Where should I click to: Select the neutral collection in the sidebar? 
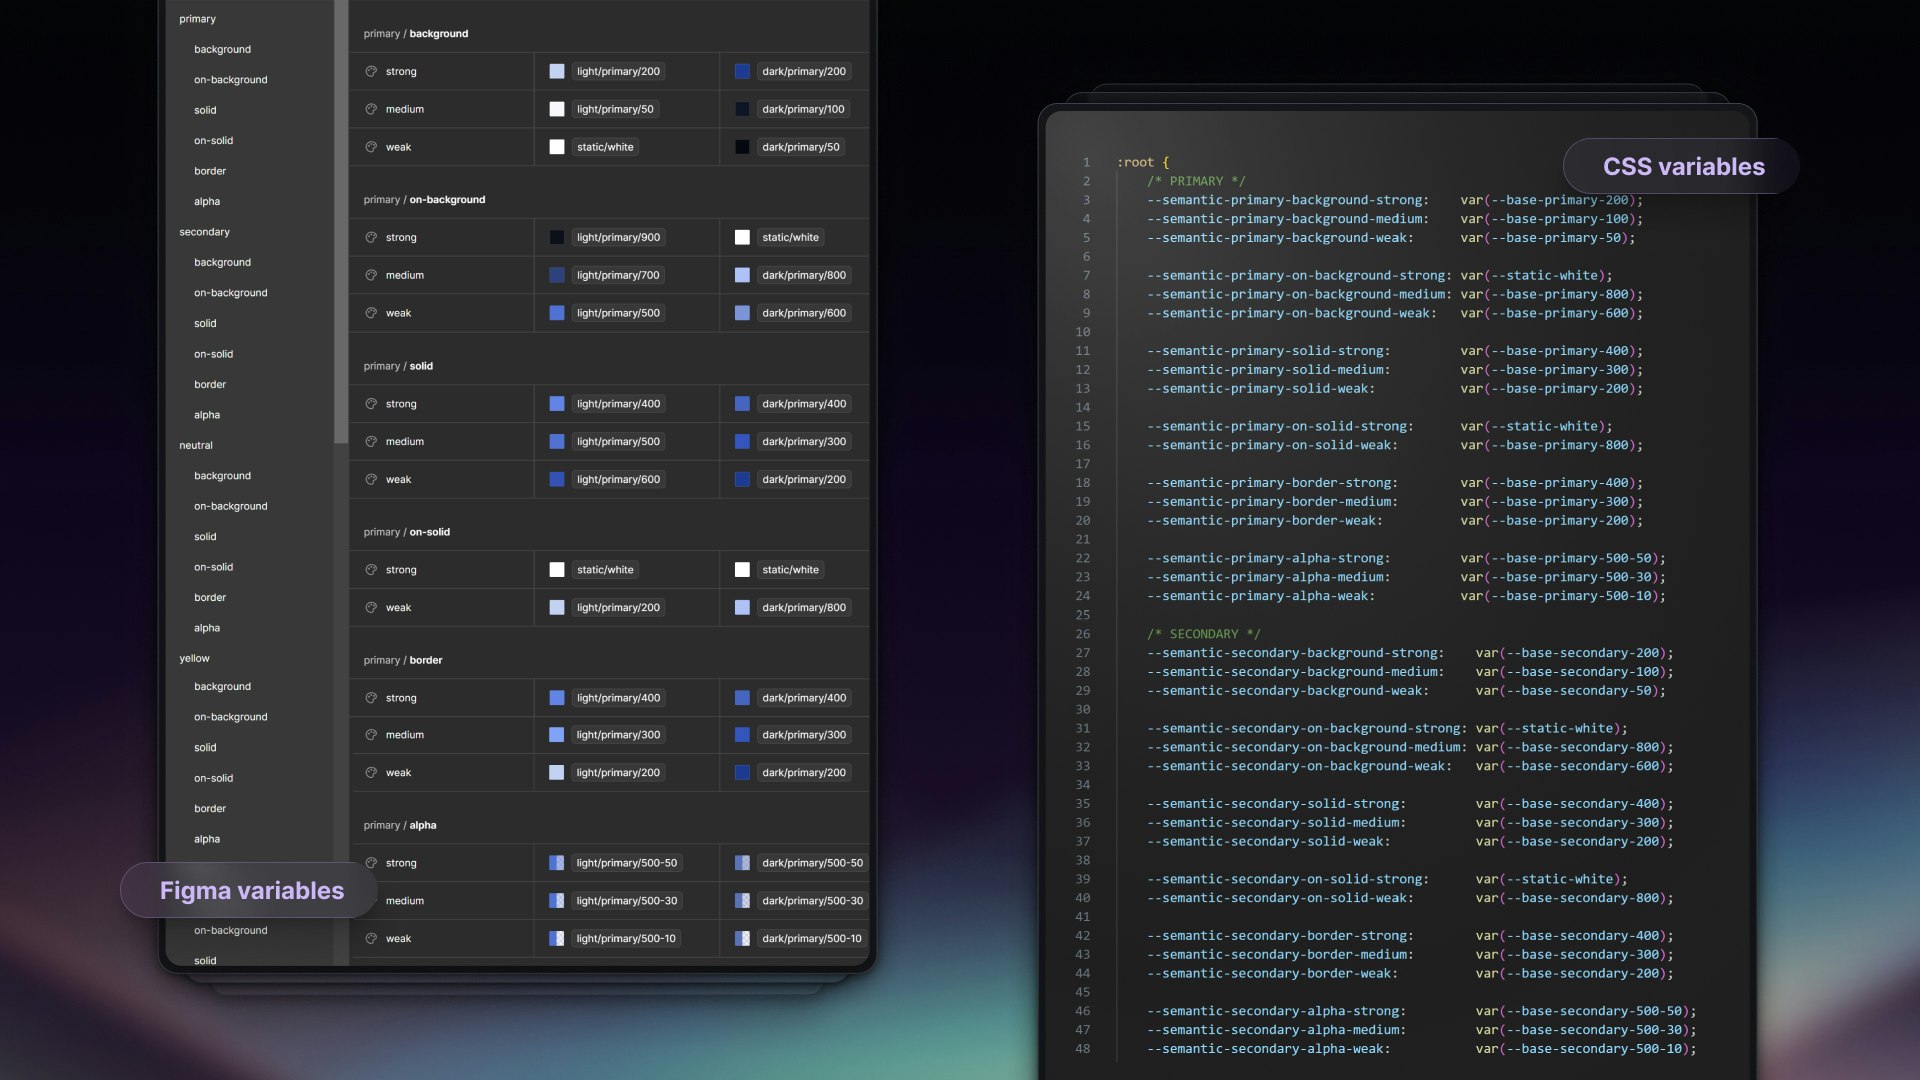tap(196, 445)
